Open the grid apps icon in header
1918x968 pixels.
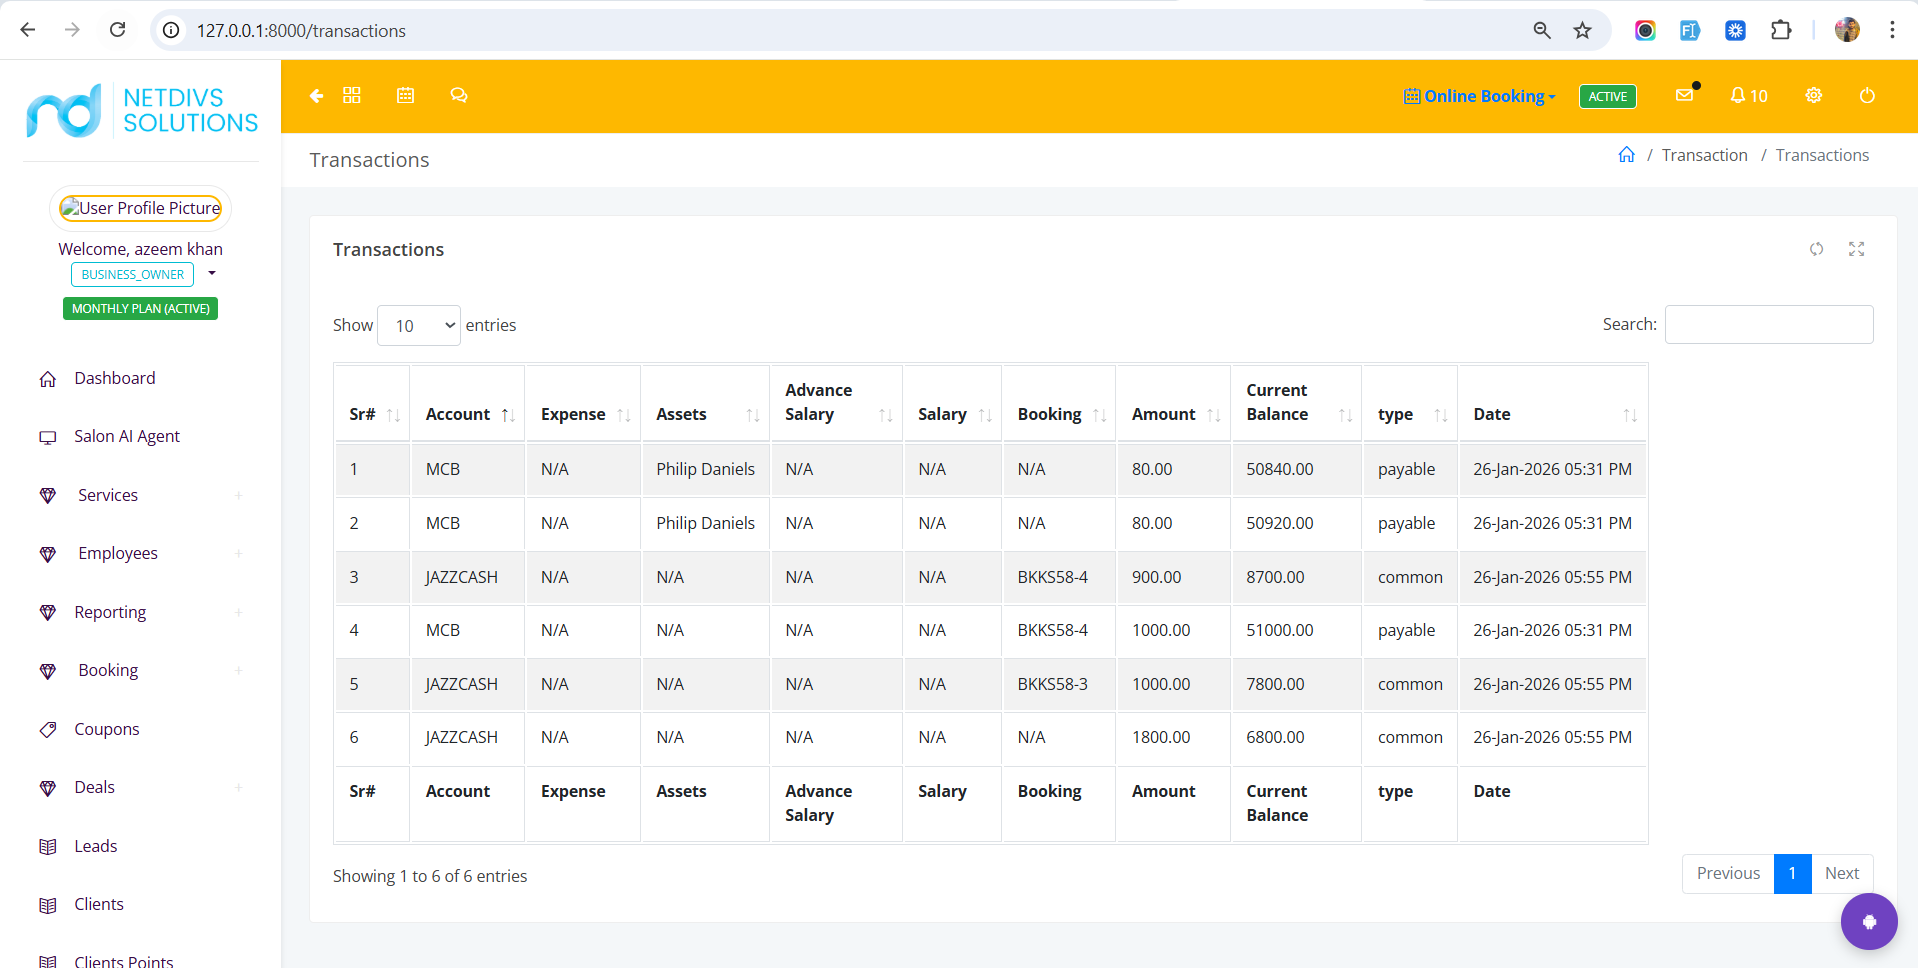click(x=352, y=95)
